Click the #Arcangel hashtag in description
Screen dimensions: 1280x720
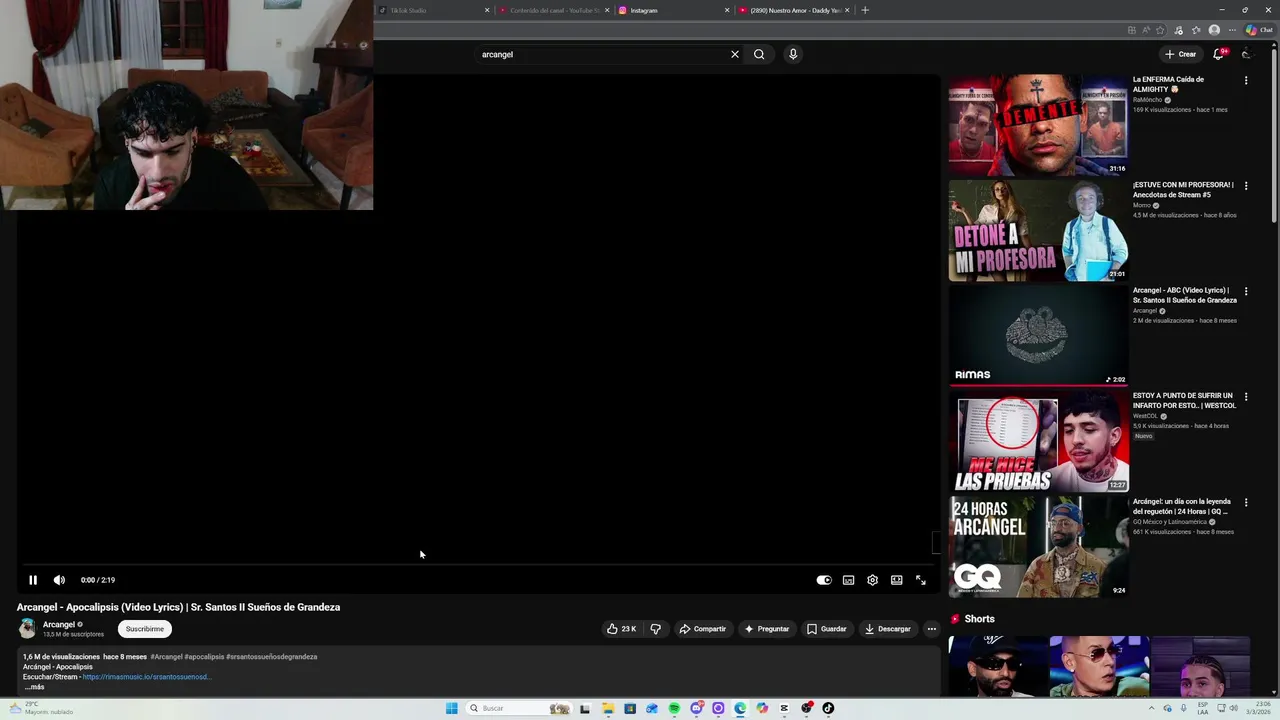[x=167, y=657]
